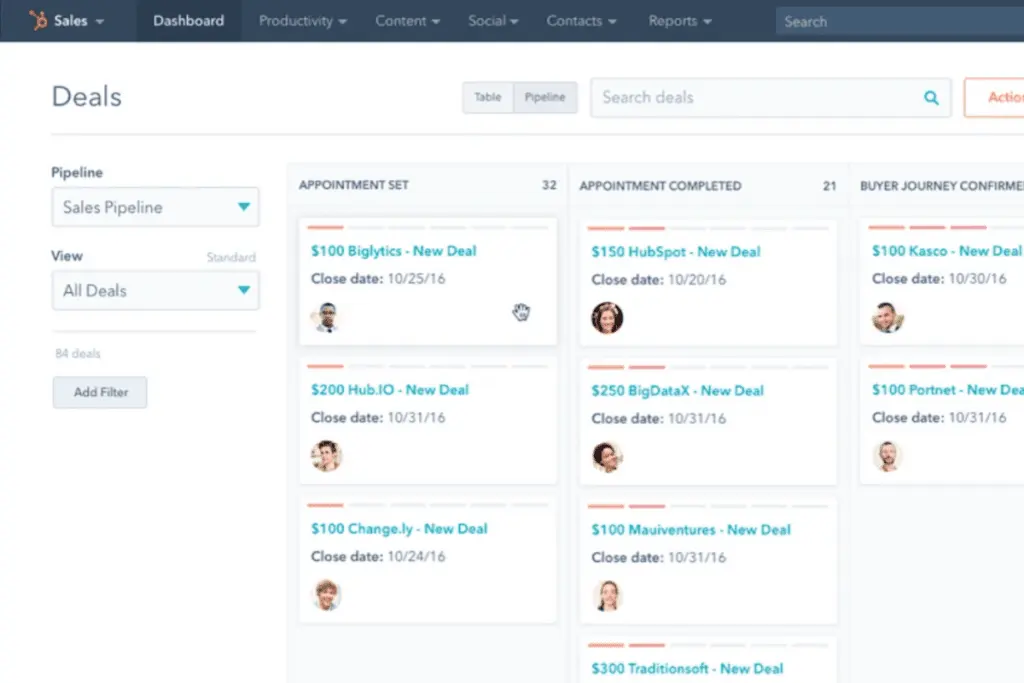Click the Appointment Completed column header
The height and width of the screenshot is (683, 1024).
click(660, 186)
